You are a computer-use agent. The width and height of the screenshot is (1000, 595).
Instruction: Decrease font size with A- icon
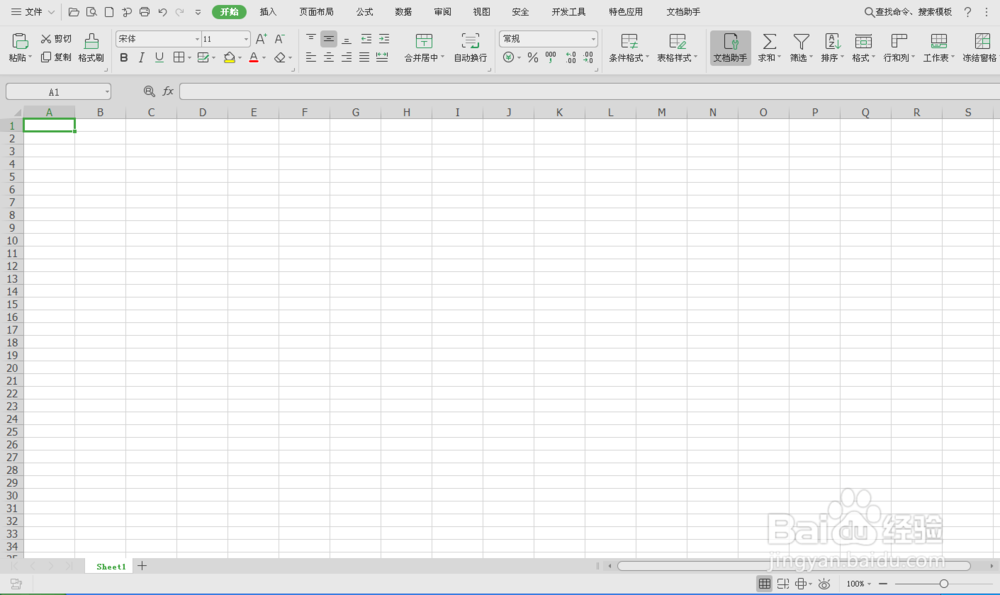[x=279, y=39]
